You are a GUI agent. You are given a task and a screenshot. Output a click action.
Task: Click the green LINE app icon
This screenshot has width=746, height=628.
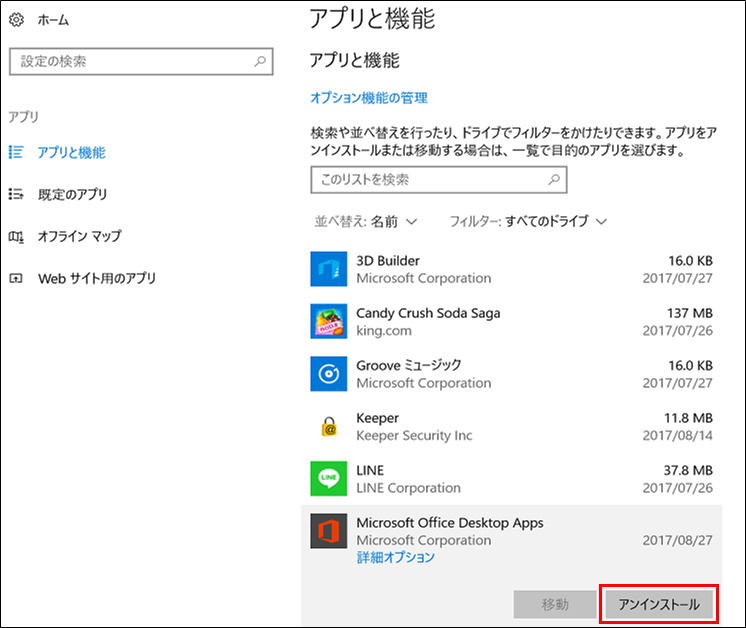click(x=329, y=479)
